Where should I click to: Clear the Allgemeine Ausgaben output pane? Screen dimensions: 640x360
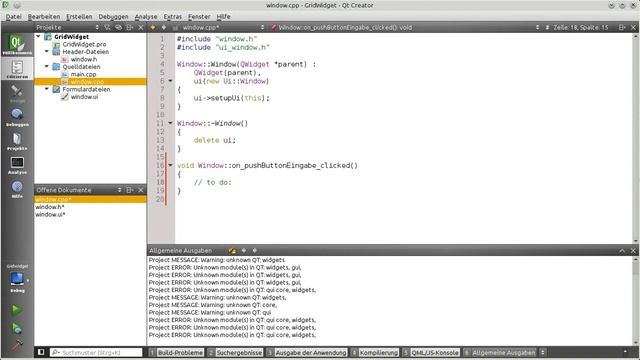(232, 250)
